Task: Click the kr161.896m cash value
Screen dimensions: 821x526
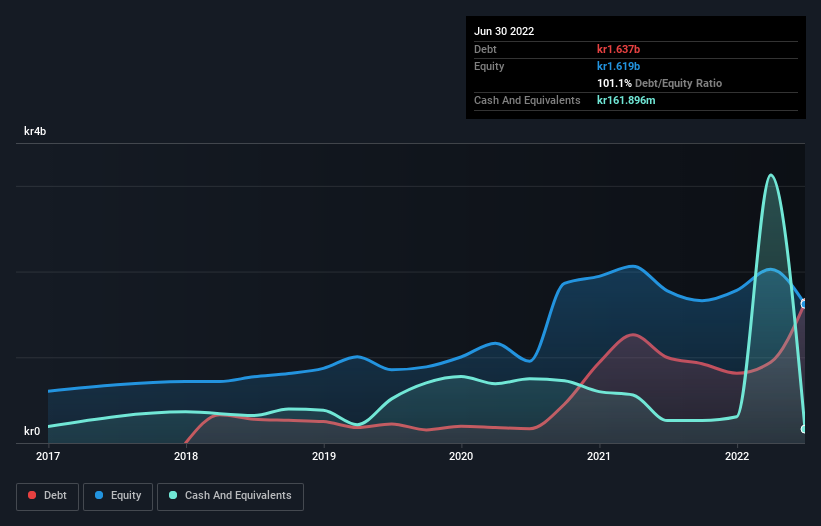Action: click(626, 100)
